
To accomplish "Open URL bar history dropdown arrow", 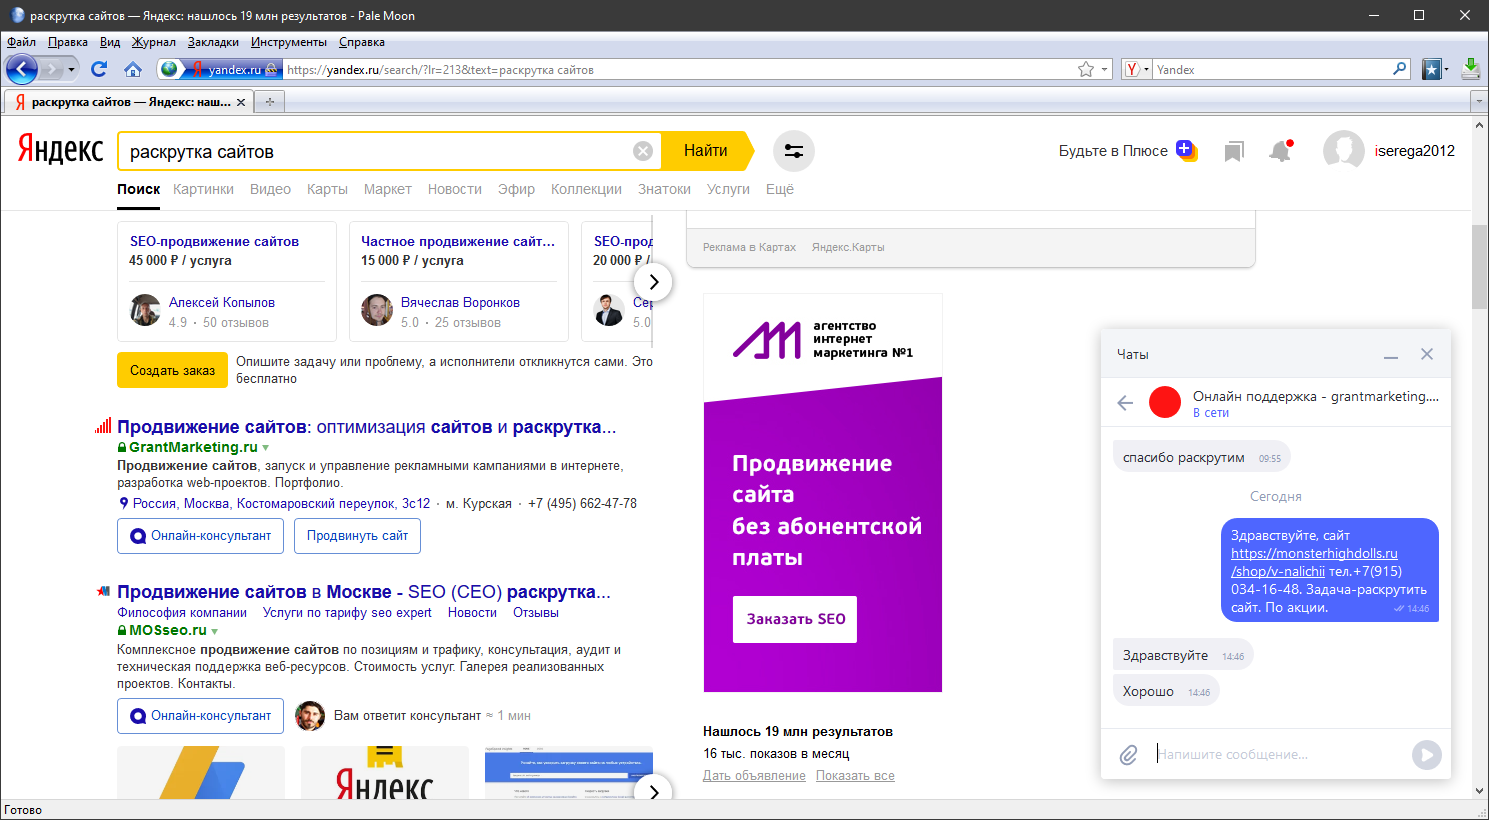I will pyautogui.click(x=1105, y=69).
